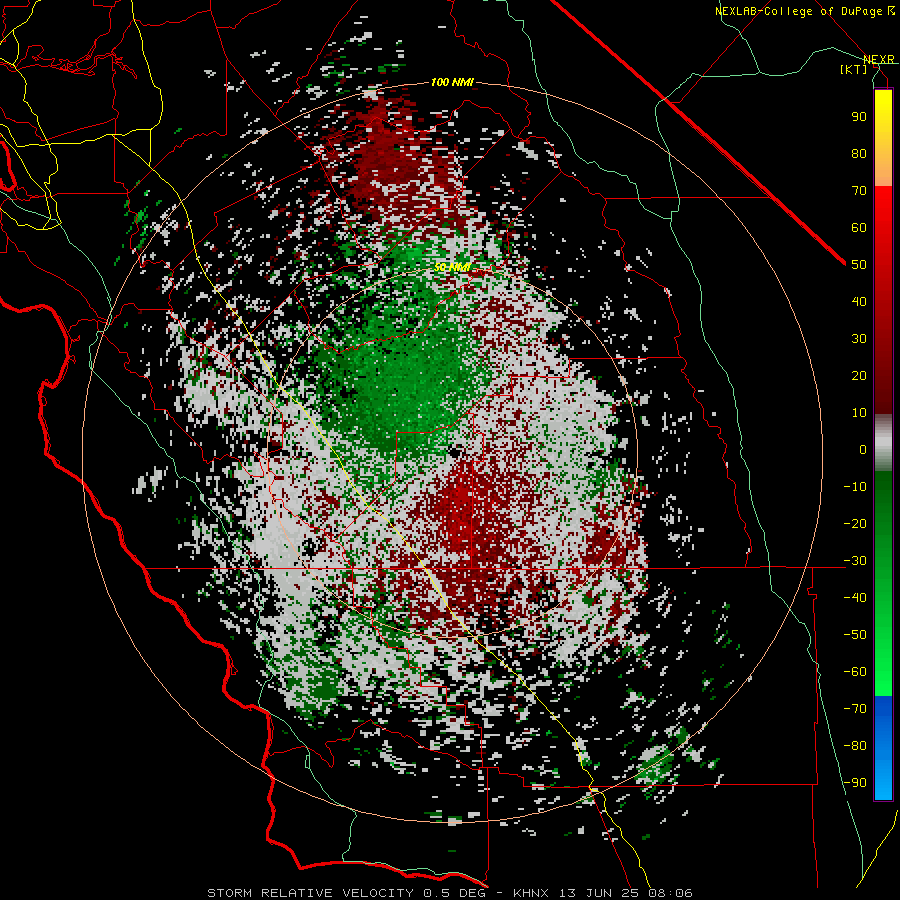This screenshot has height=900, width=900.
Task: Click the -10 value on the velocity scale
Action: point(855,487)
